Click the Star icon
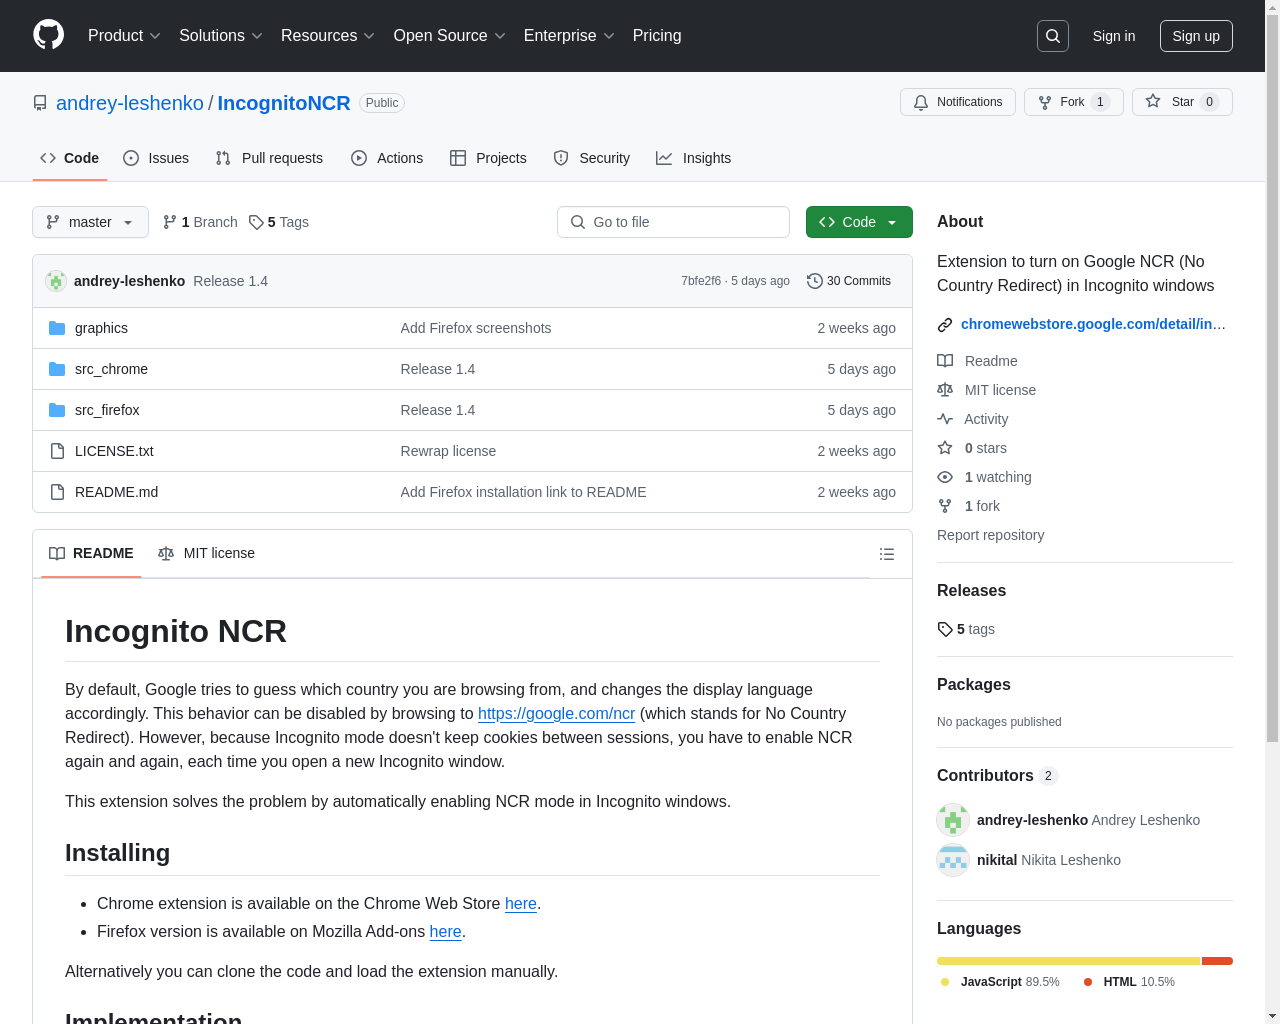The height and width of the screenshot is (1024, 1280). click(1153, 102)
